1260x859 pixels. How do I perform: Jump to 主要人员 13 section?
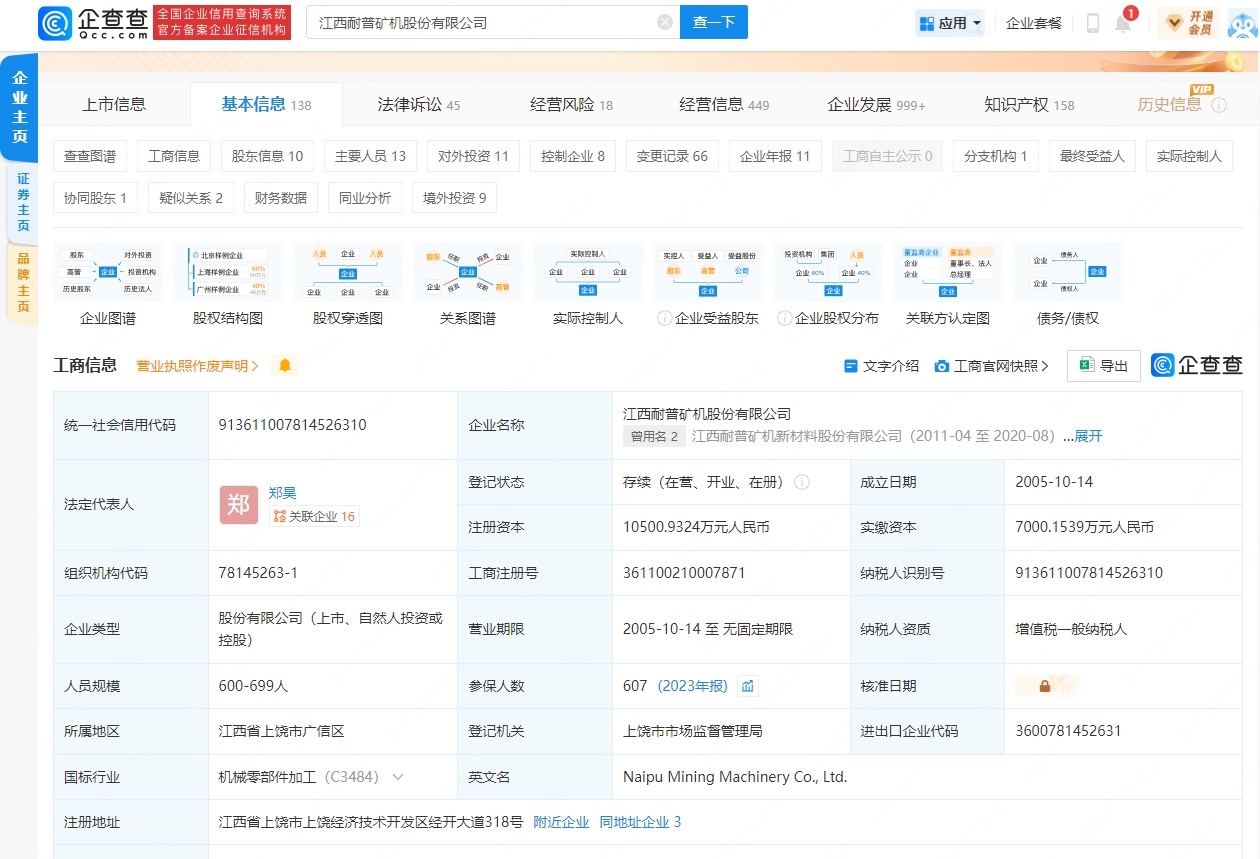tap(370, 156)
